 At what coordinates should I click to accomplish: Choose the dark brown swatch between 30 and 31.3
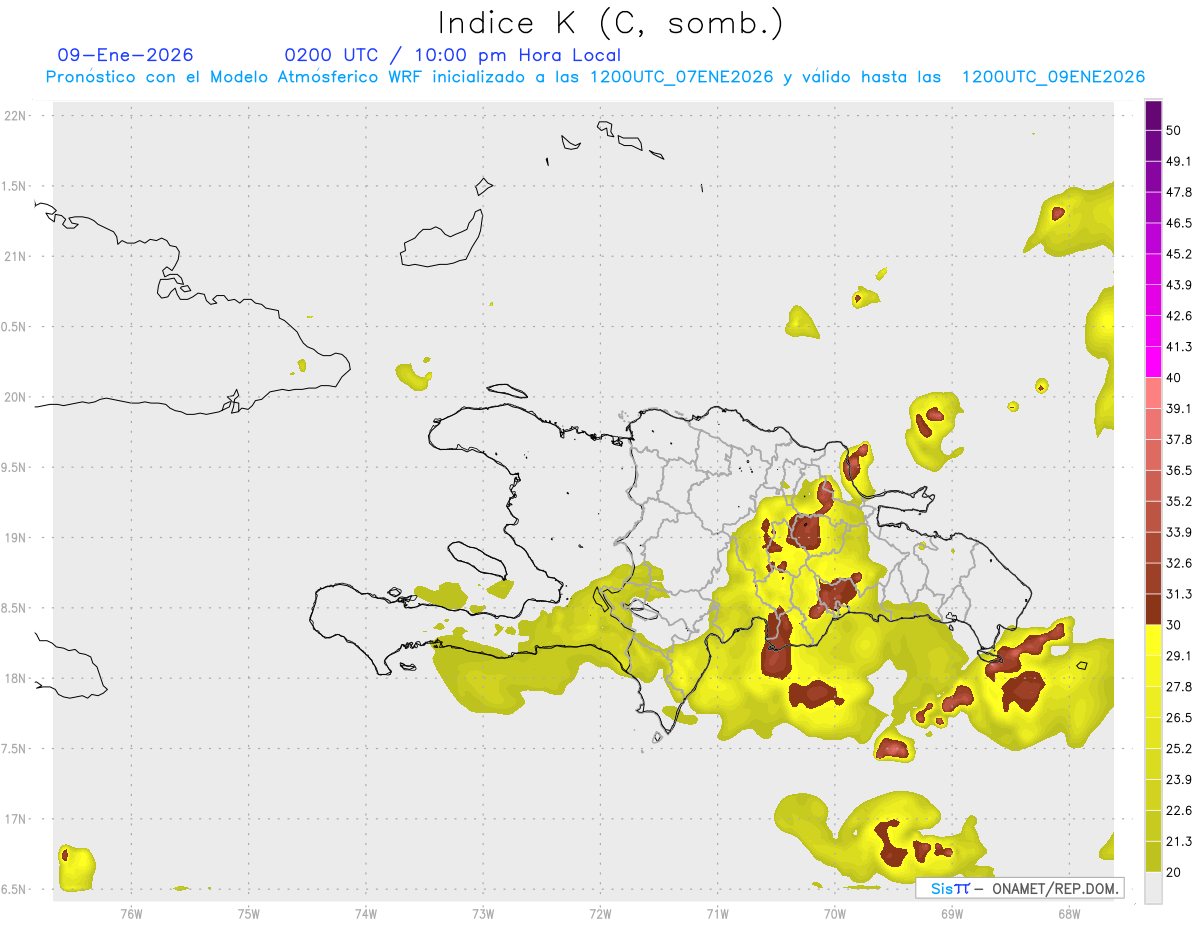tap(1153, 609)
